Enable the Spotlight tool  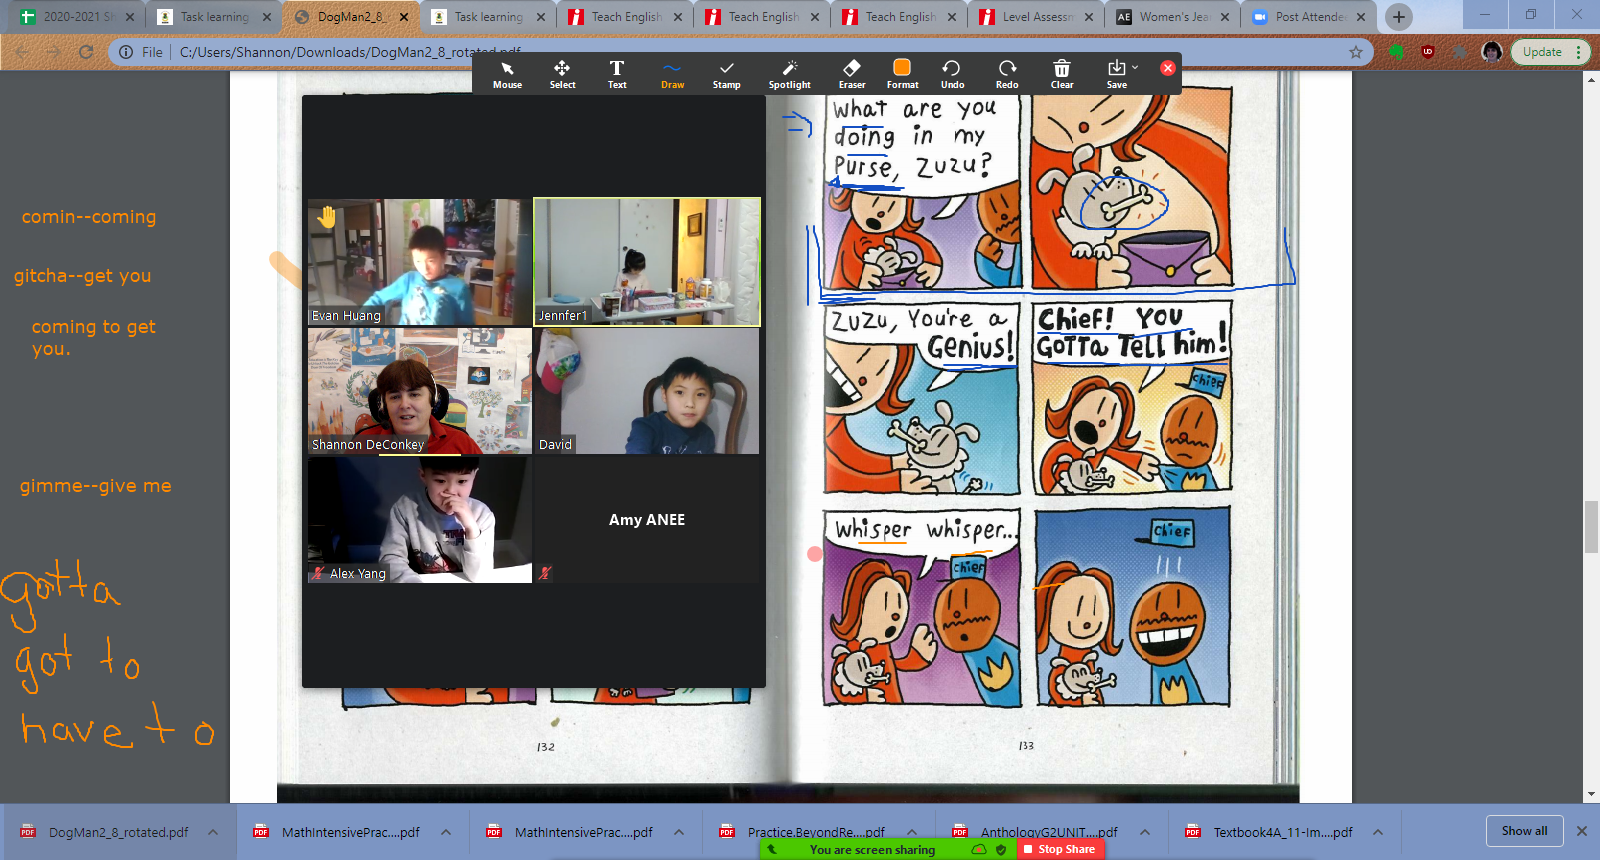[x=789, y=74]
